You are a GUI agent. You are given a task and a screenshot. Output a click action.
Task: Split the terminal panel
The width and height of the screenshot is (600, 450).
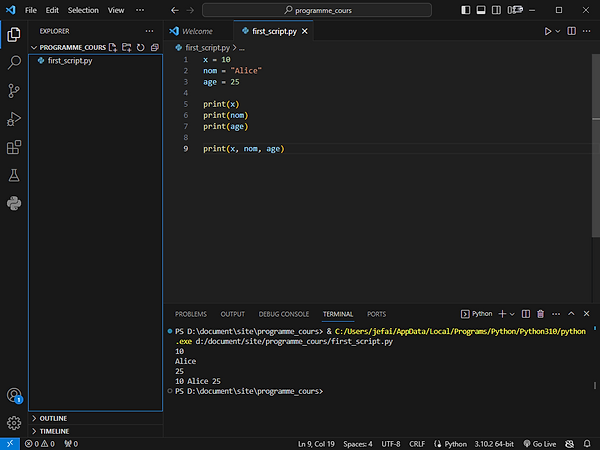[x=526, y=314]
